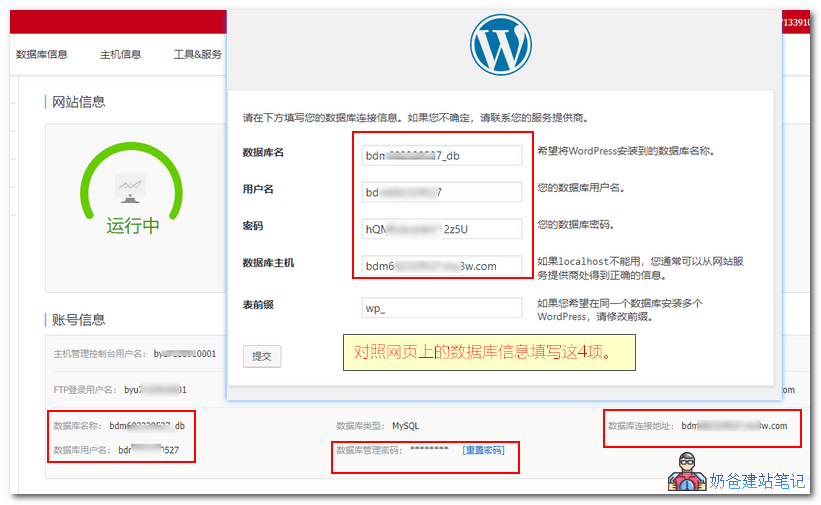Click the 账号信息 section heading
Image resolution: width=821 pixels, height=505 pixels.
[79, 320]
